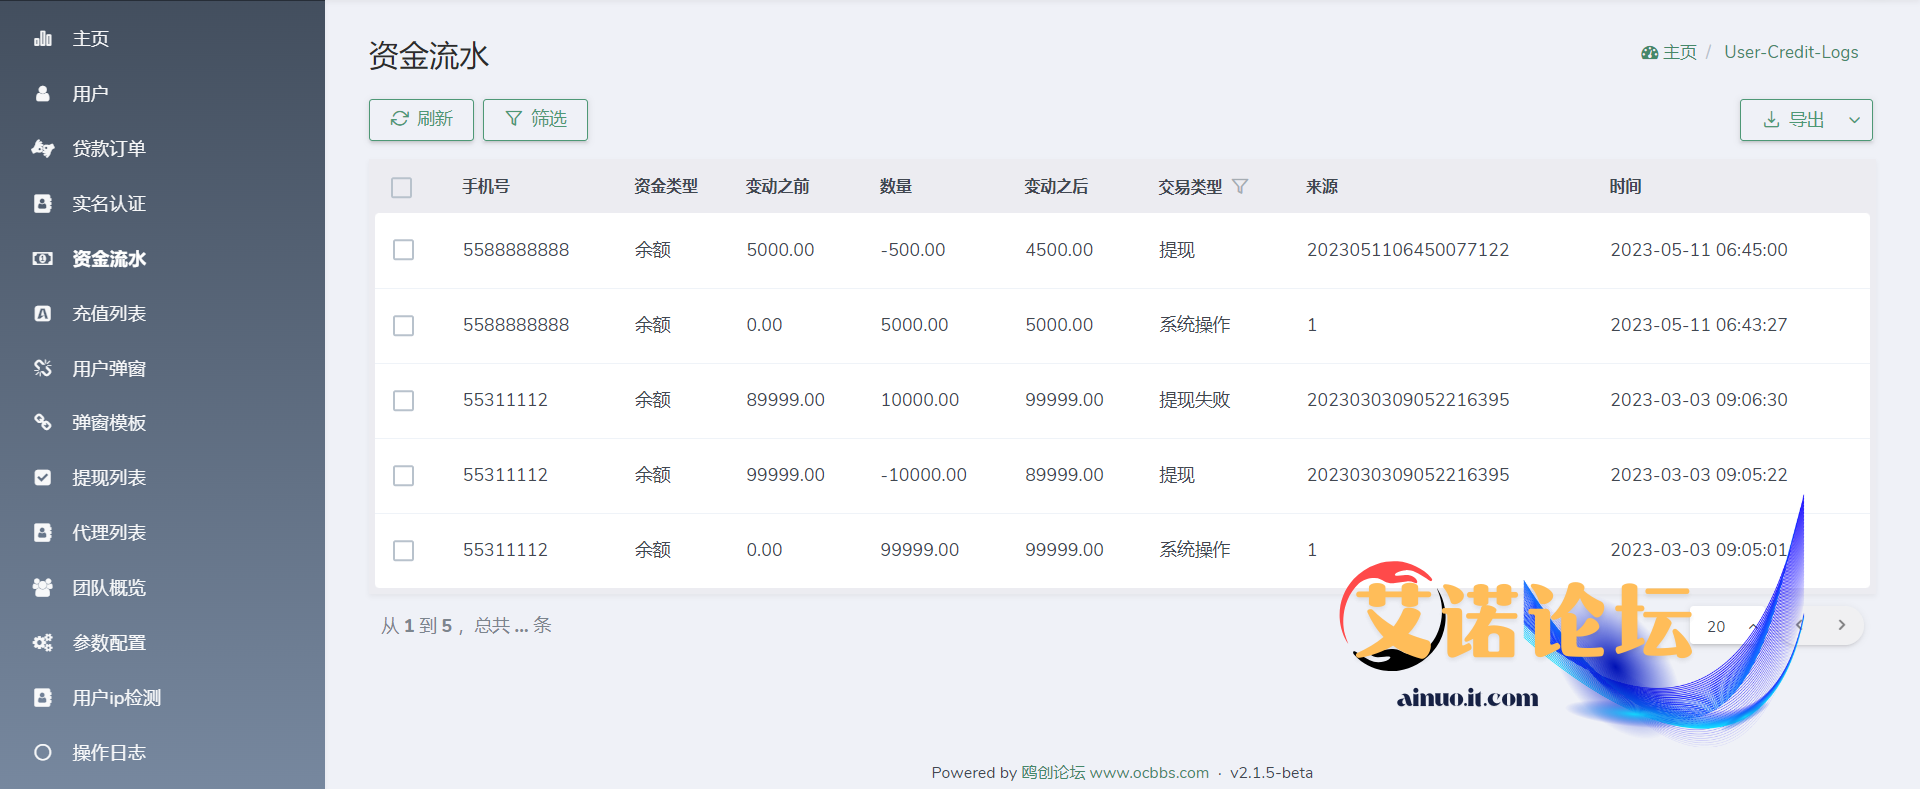Check the row with time 2023-03-03 09:05:01
This screenshot has width=1920, height=789.
tap(404, 551)
